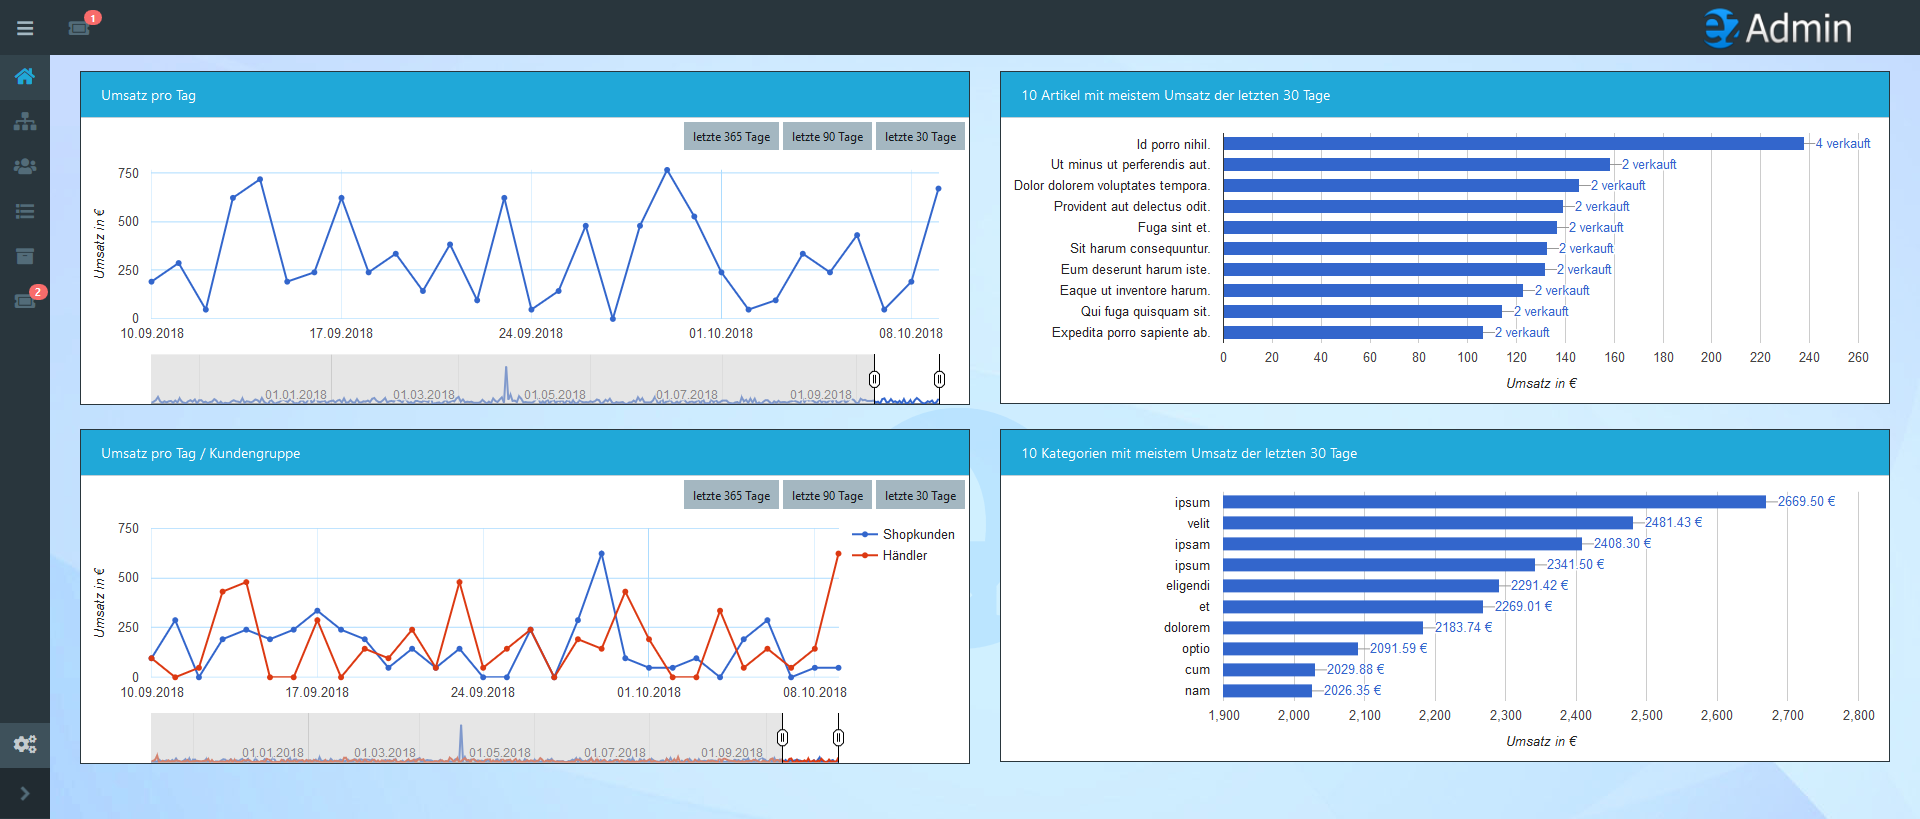Click the 'Id porro nihil.' article bar

tap(1513, 144)
